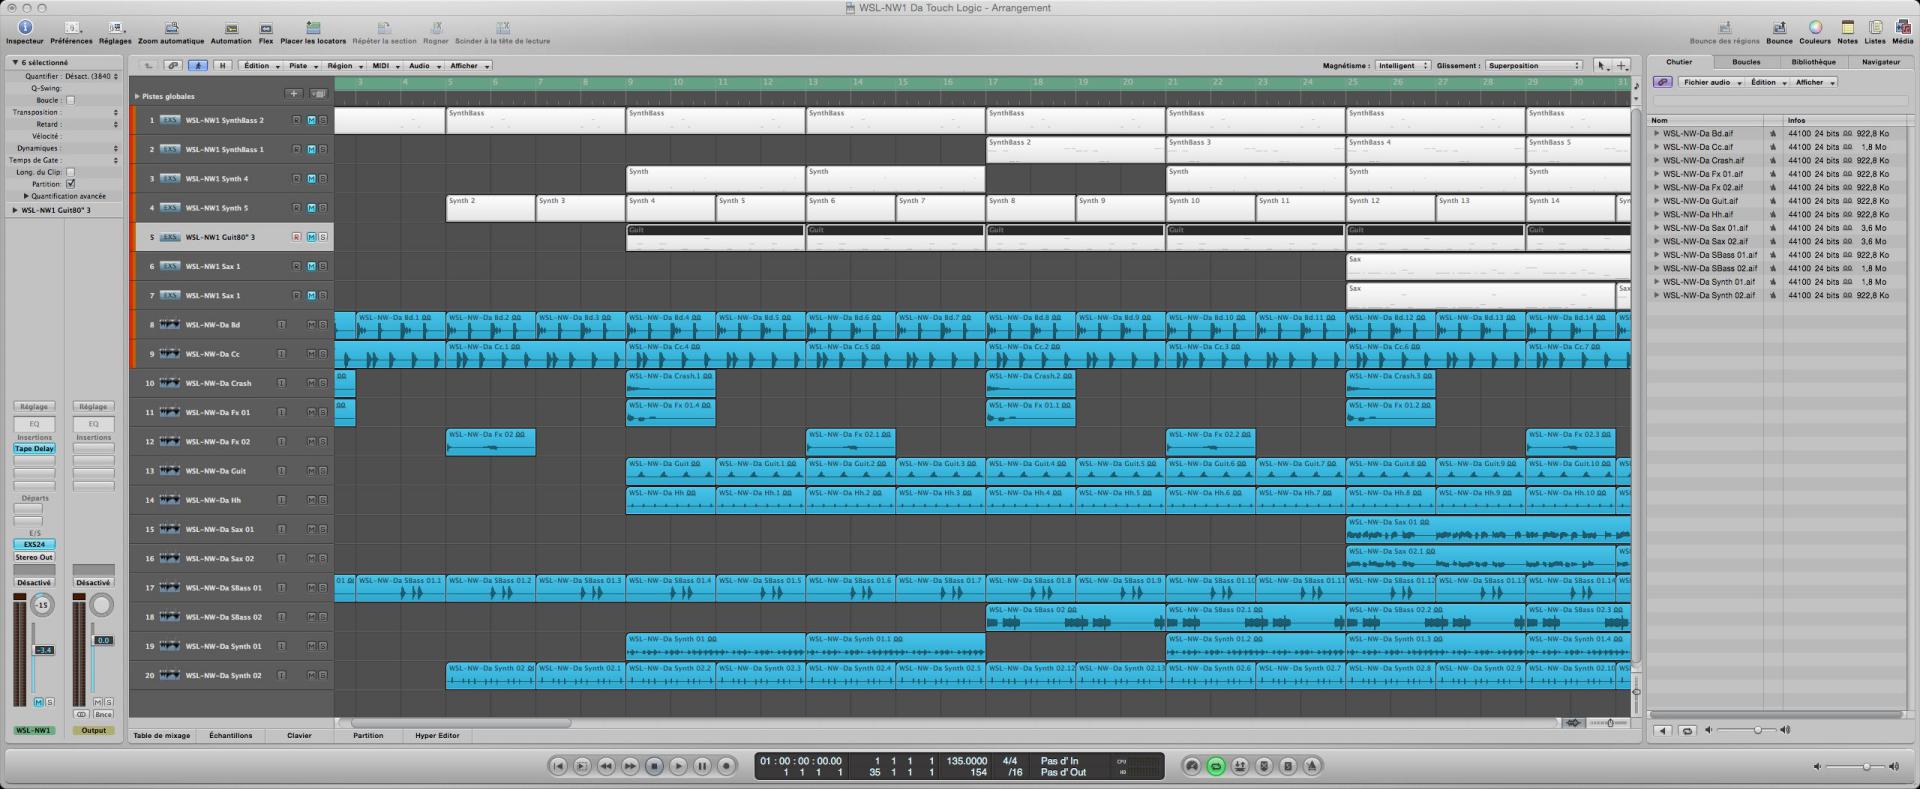This screenshot has width=1920, height=789.
Task: Mute the WSL-NW1 SynthBass 2 track
Action: (x=311, y=120)
